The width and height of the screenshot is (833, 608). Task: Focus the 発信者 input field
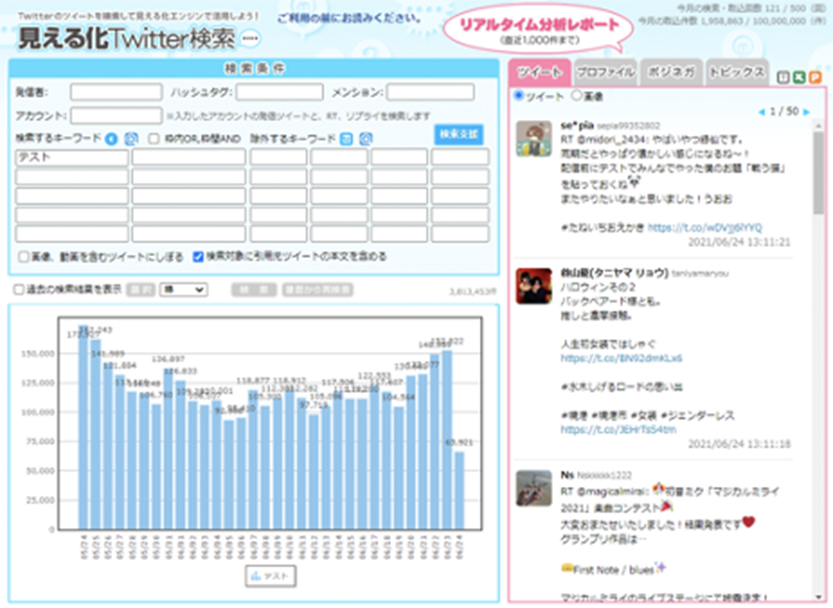[x=116, y=92]
